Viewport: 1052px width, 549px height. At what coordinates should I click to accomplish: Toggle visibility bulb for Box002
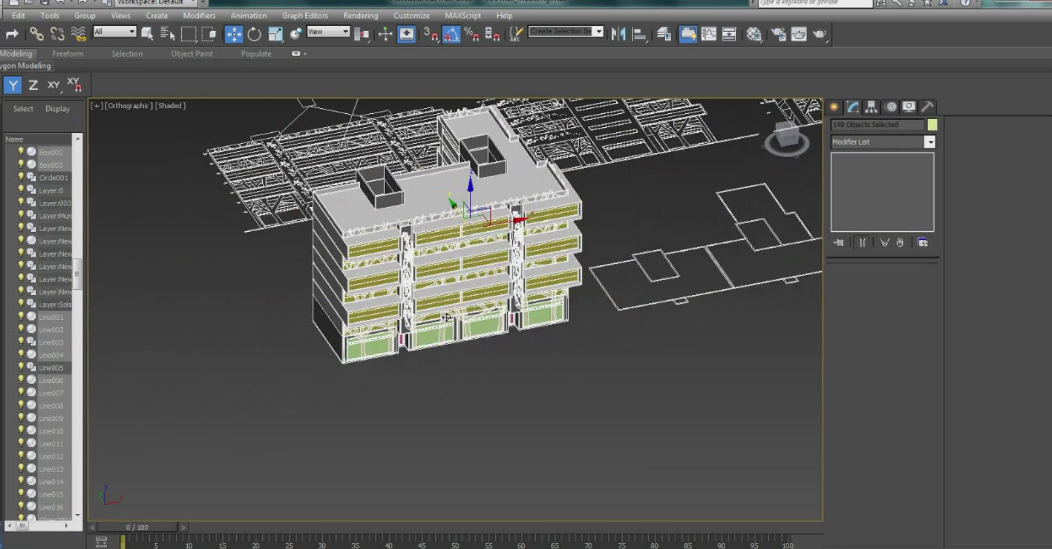click(x=20, y=152)
